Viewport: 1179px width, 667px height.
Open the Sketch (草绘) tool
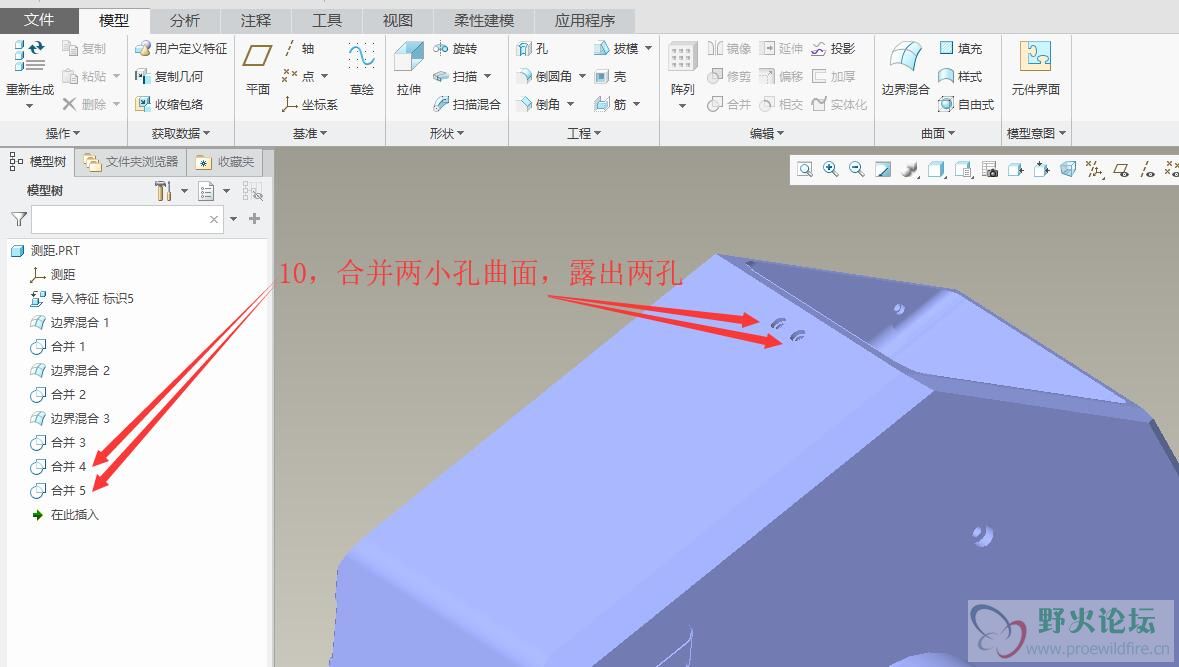point(362,68)
